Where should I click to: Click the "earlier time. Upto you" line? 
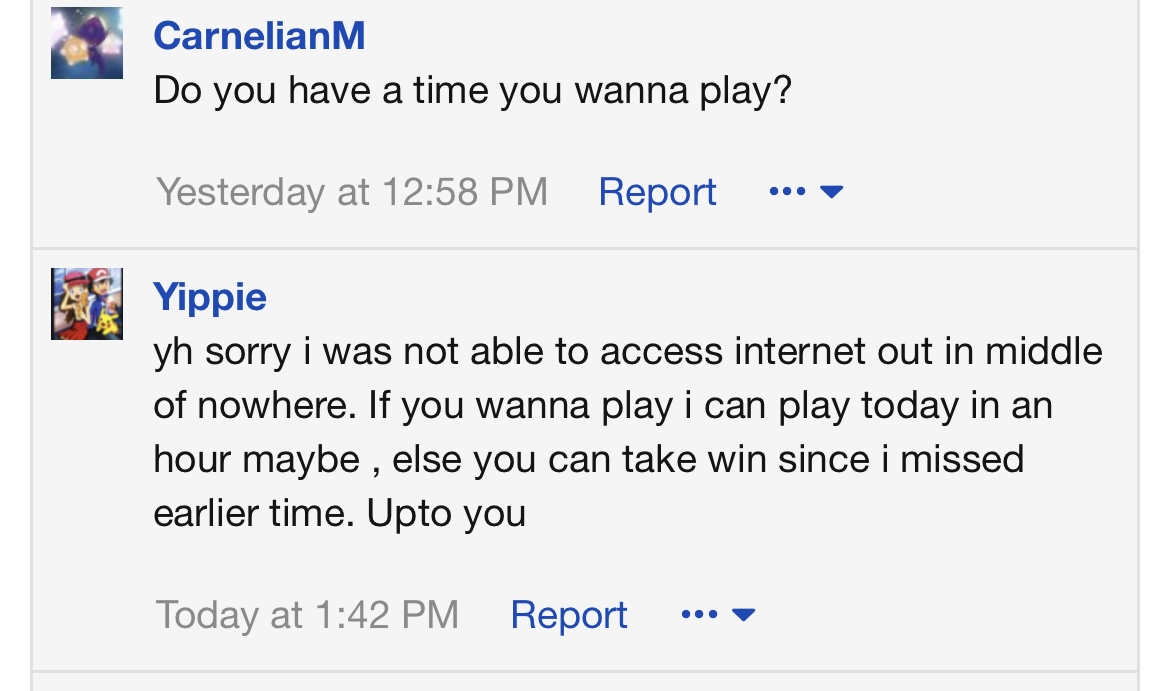coord(339,513)
